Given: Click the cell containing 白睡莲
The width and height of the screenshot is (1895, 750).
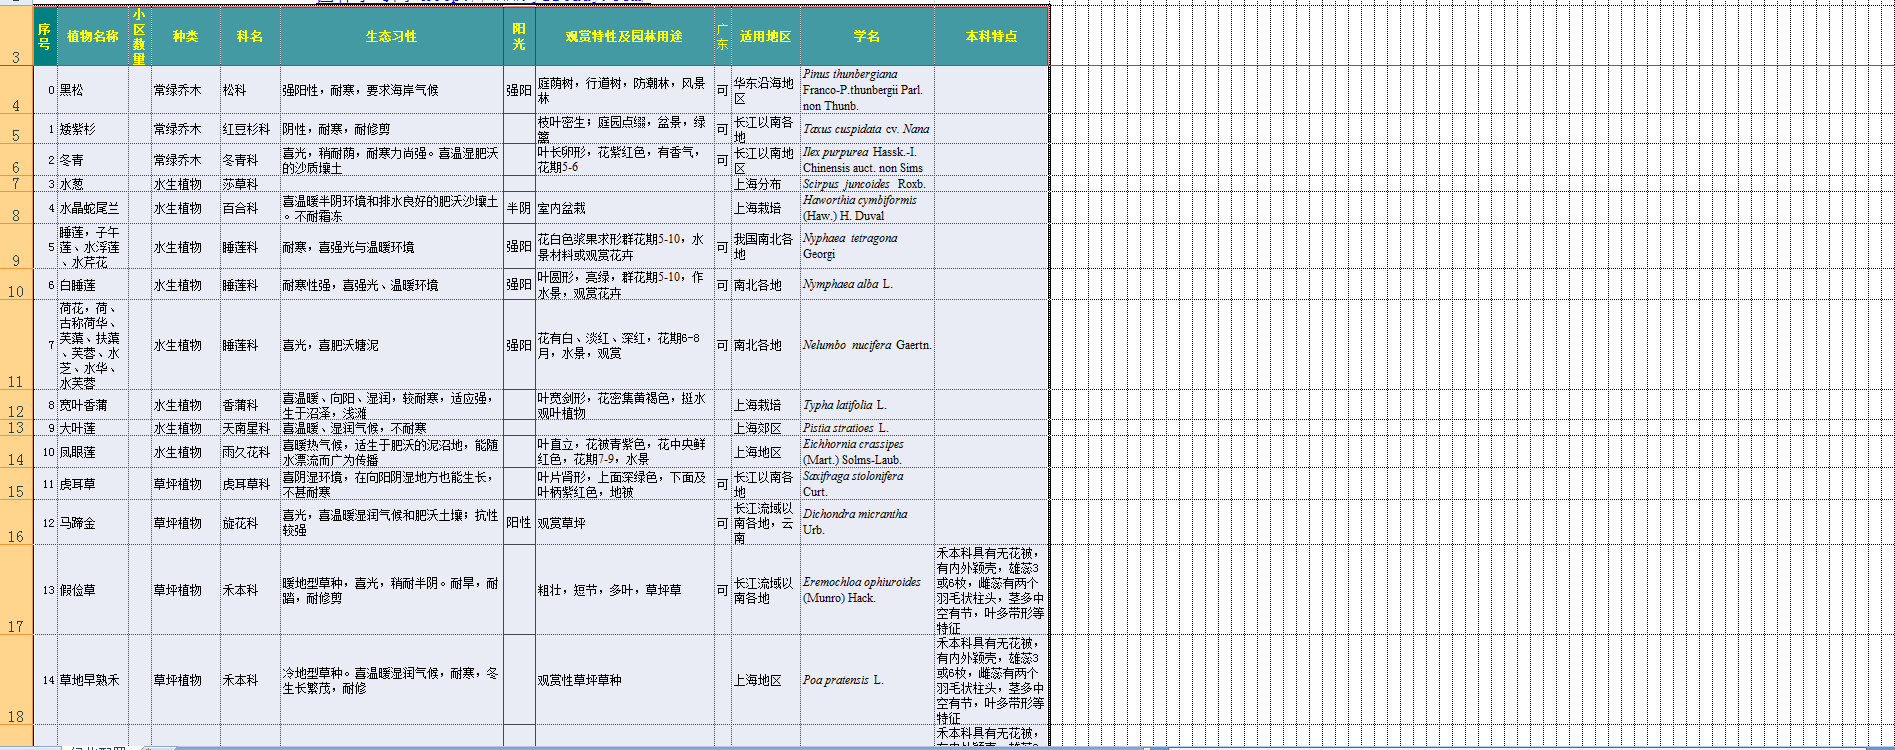Looking at the screenshot, I should tap(93, 285).
